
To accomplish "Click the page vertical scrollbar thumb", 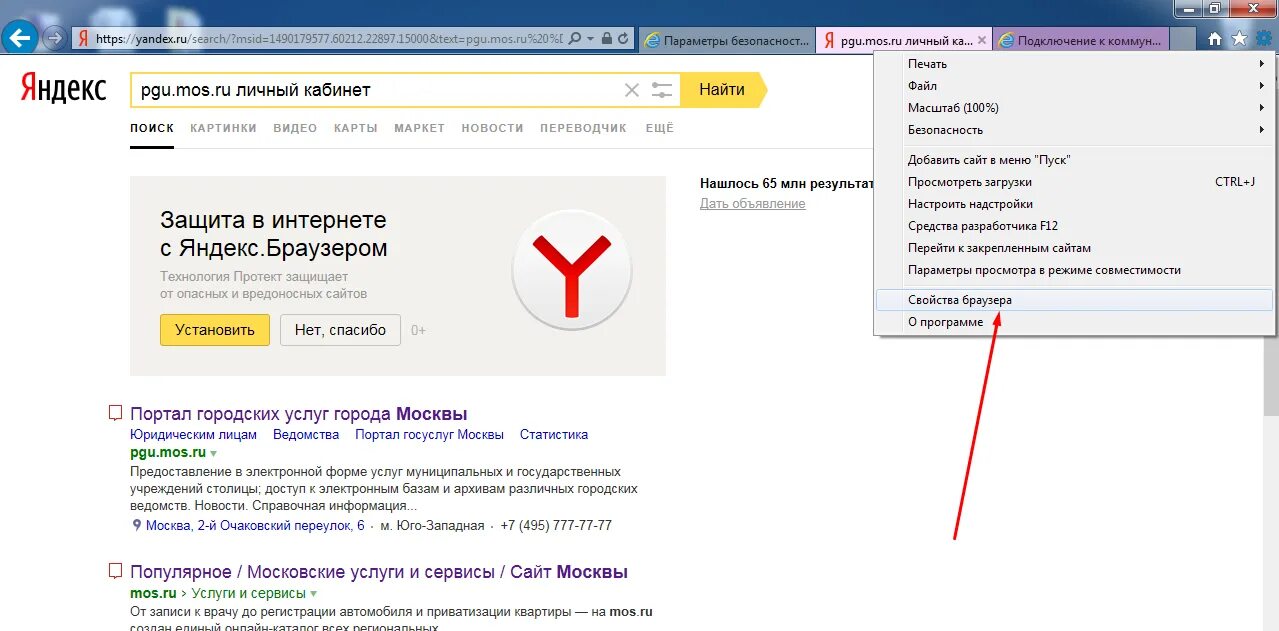I will [1271, 375].
